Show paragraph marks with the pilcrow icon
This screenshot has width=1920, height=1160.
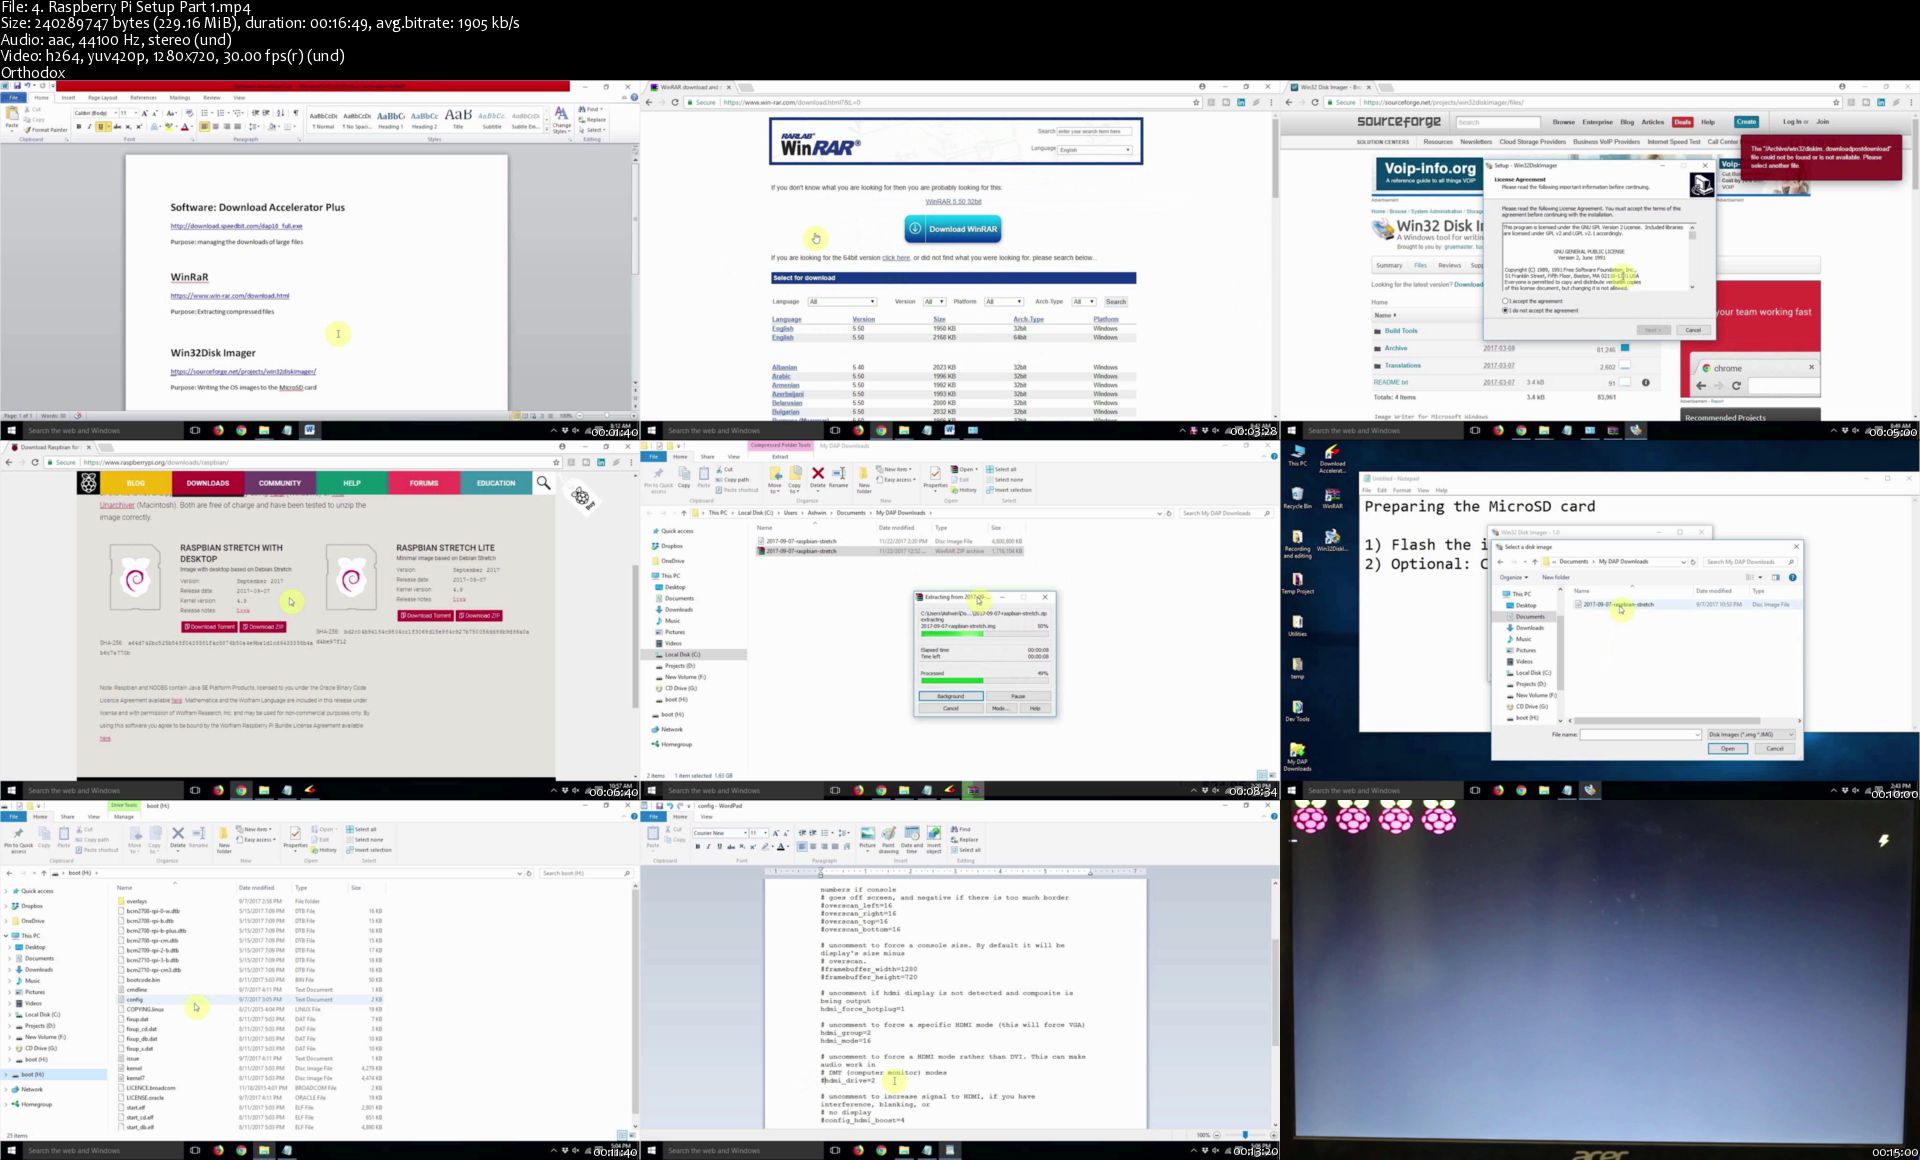coord(295,113)
